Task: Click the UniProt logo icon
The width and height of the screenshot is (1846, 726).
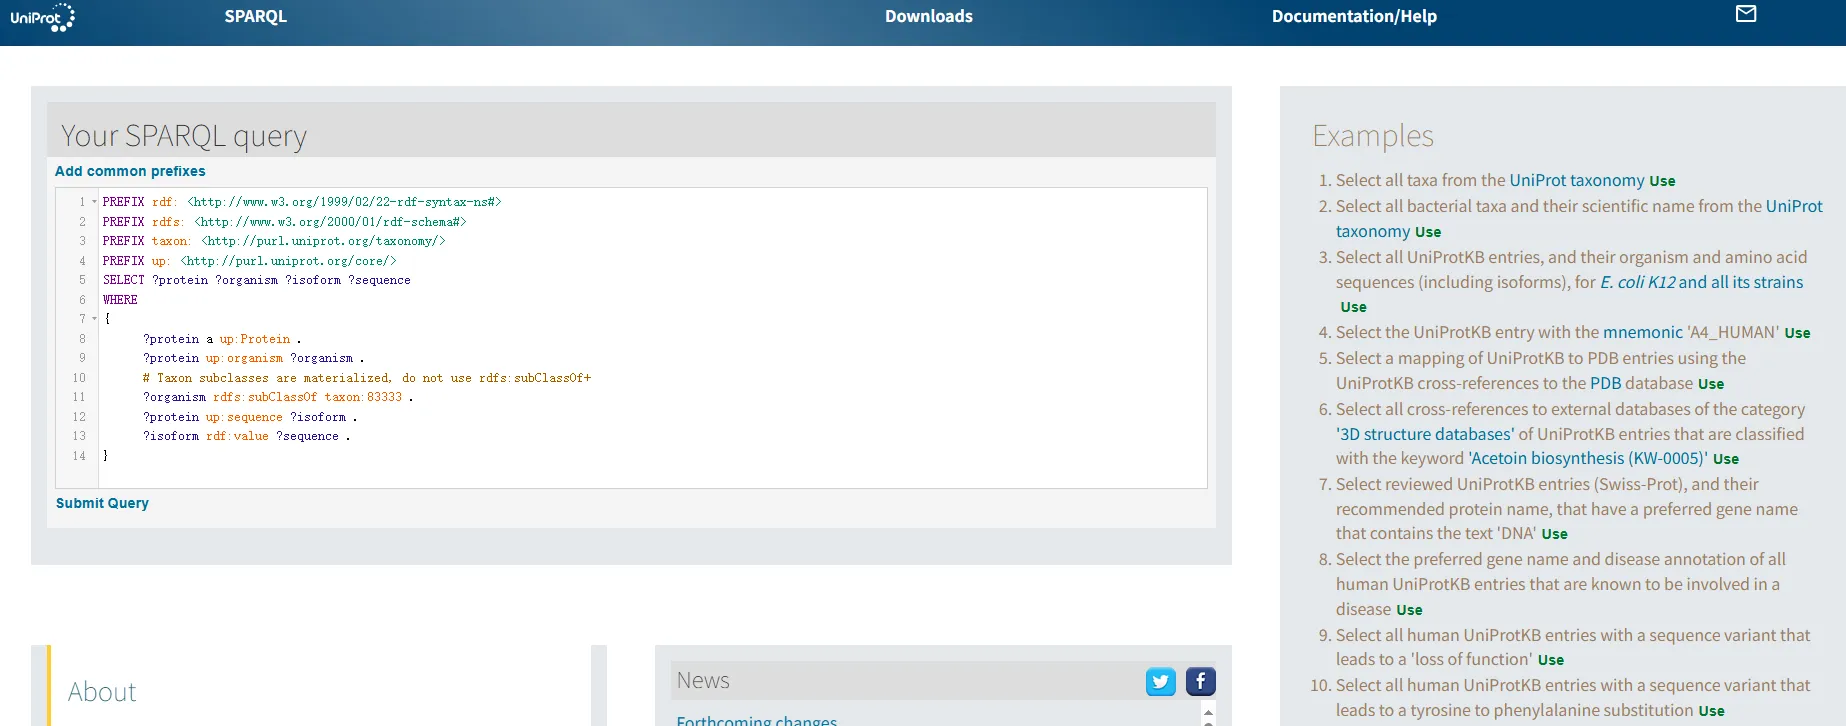Action: 42,17
